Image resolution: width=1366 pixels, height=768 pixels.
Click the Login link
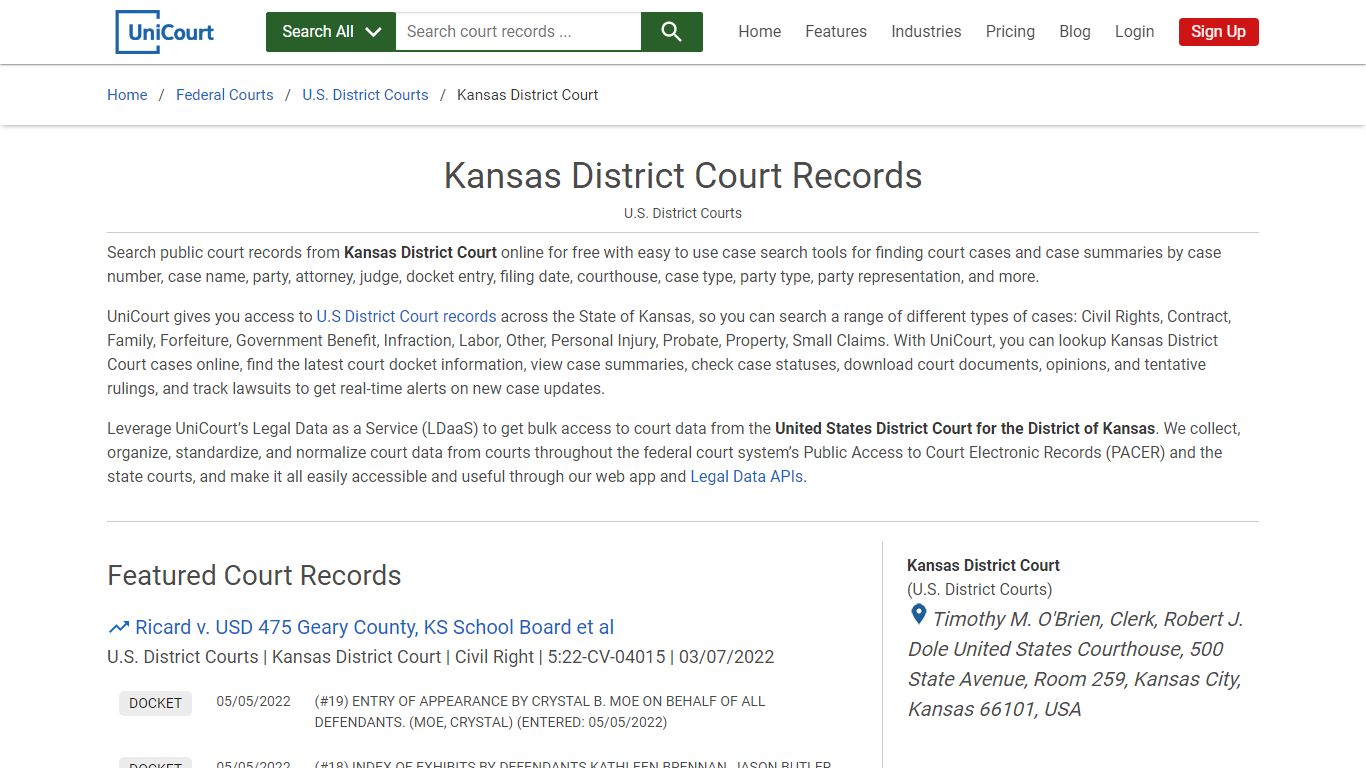(x=1134, y=32)
